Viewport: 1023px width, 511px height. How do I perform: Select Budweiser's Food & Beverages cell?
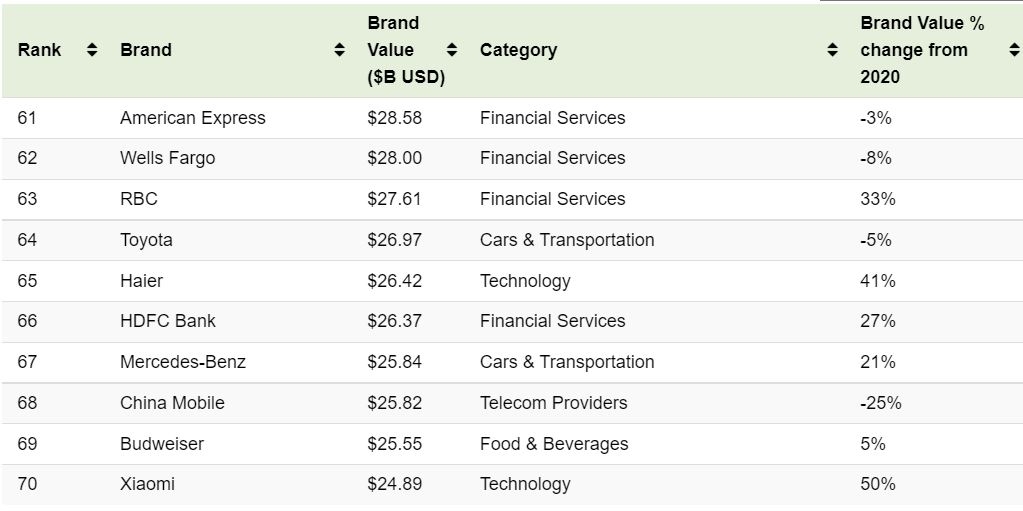tap(554, 444)
